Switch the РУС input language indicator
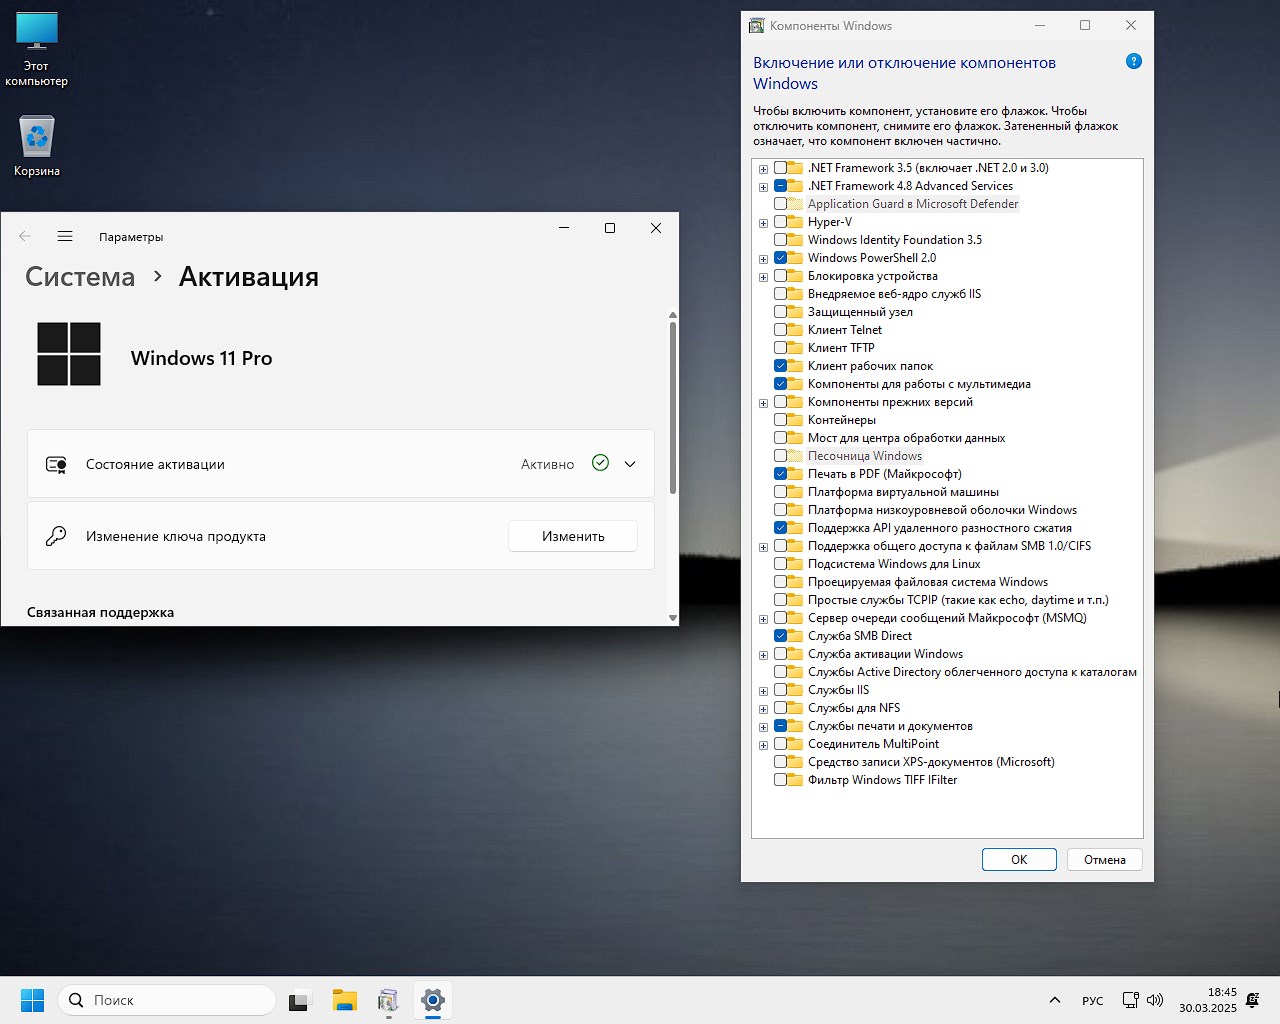Screen dimensions: 1280x1024 click(x=1093, y=1000)
